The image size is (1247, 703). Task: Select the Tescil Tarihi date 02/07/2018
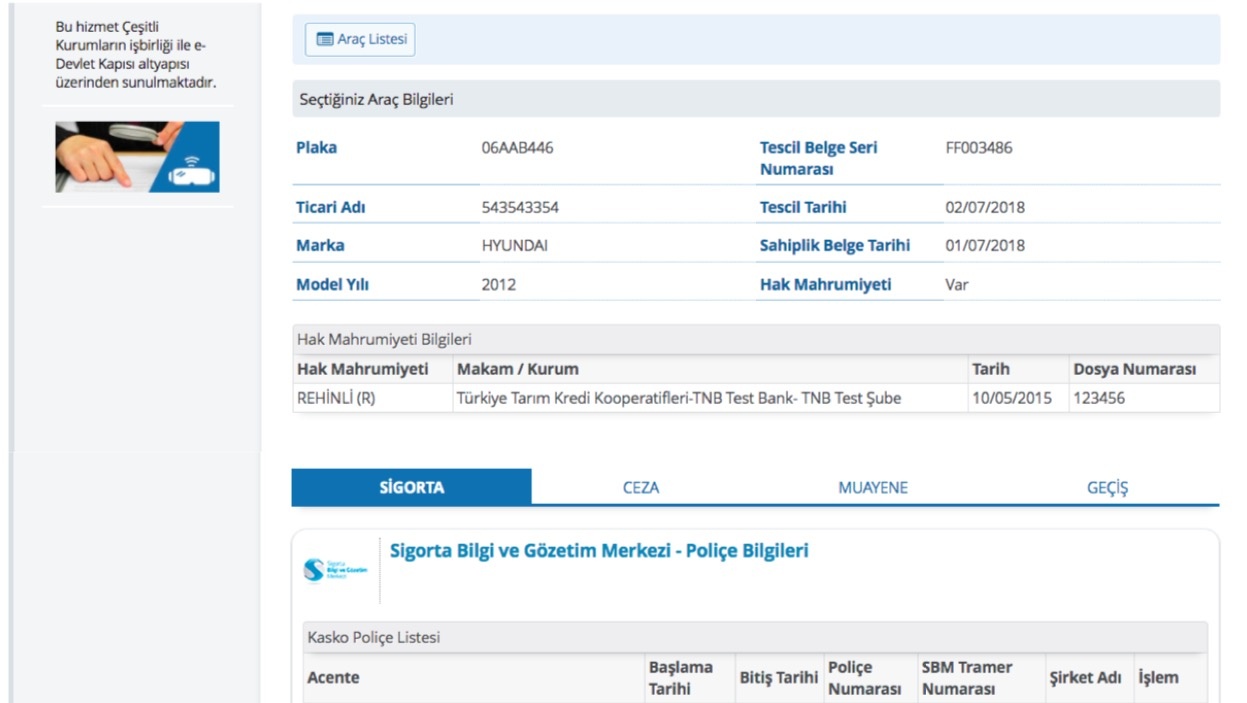click(984, 208)
